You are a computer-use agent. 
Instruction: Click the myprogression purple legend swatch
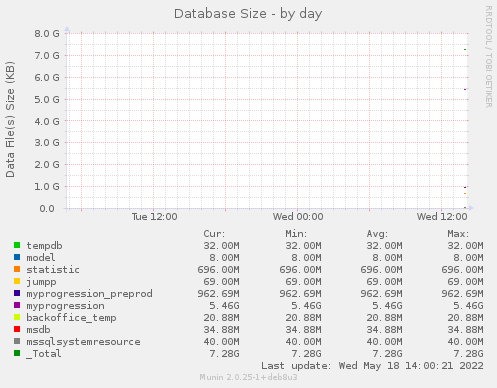[x=17, y=305]
